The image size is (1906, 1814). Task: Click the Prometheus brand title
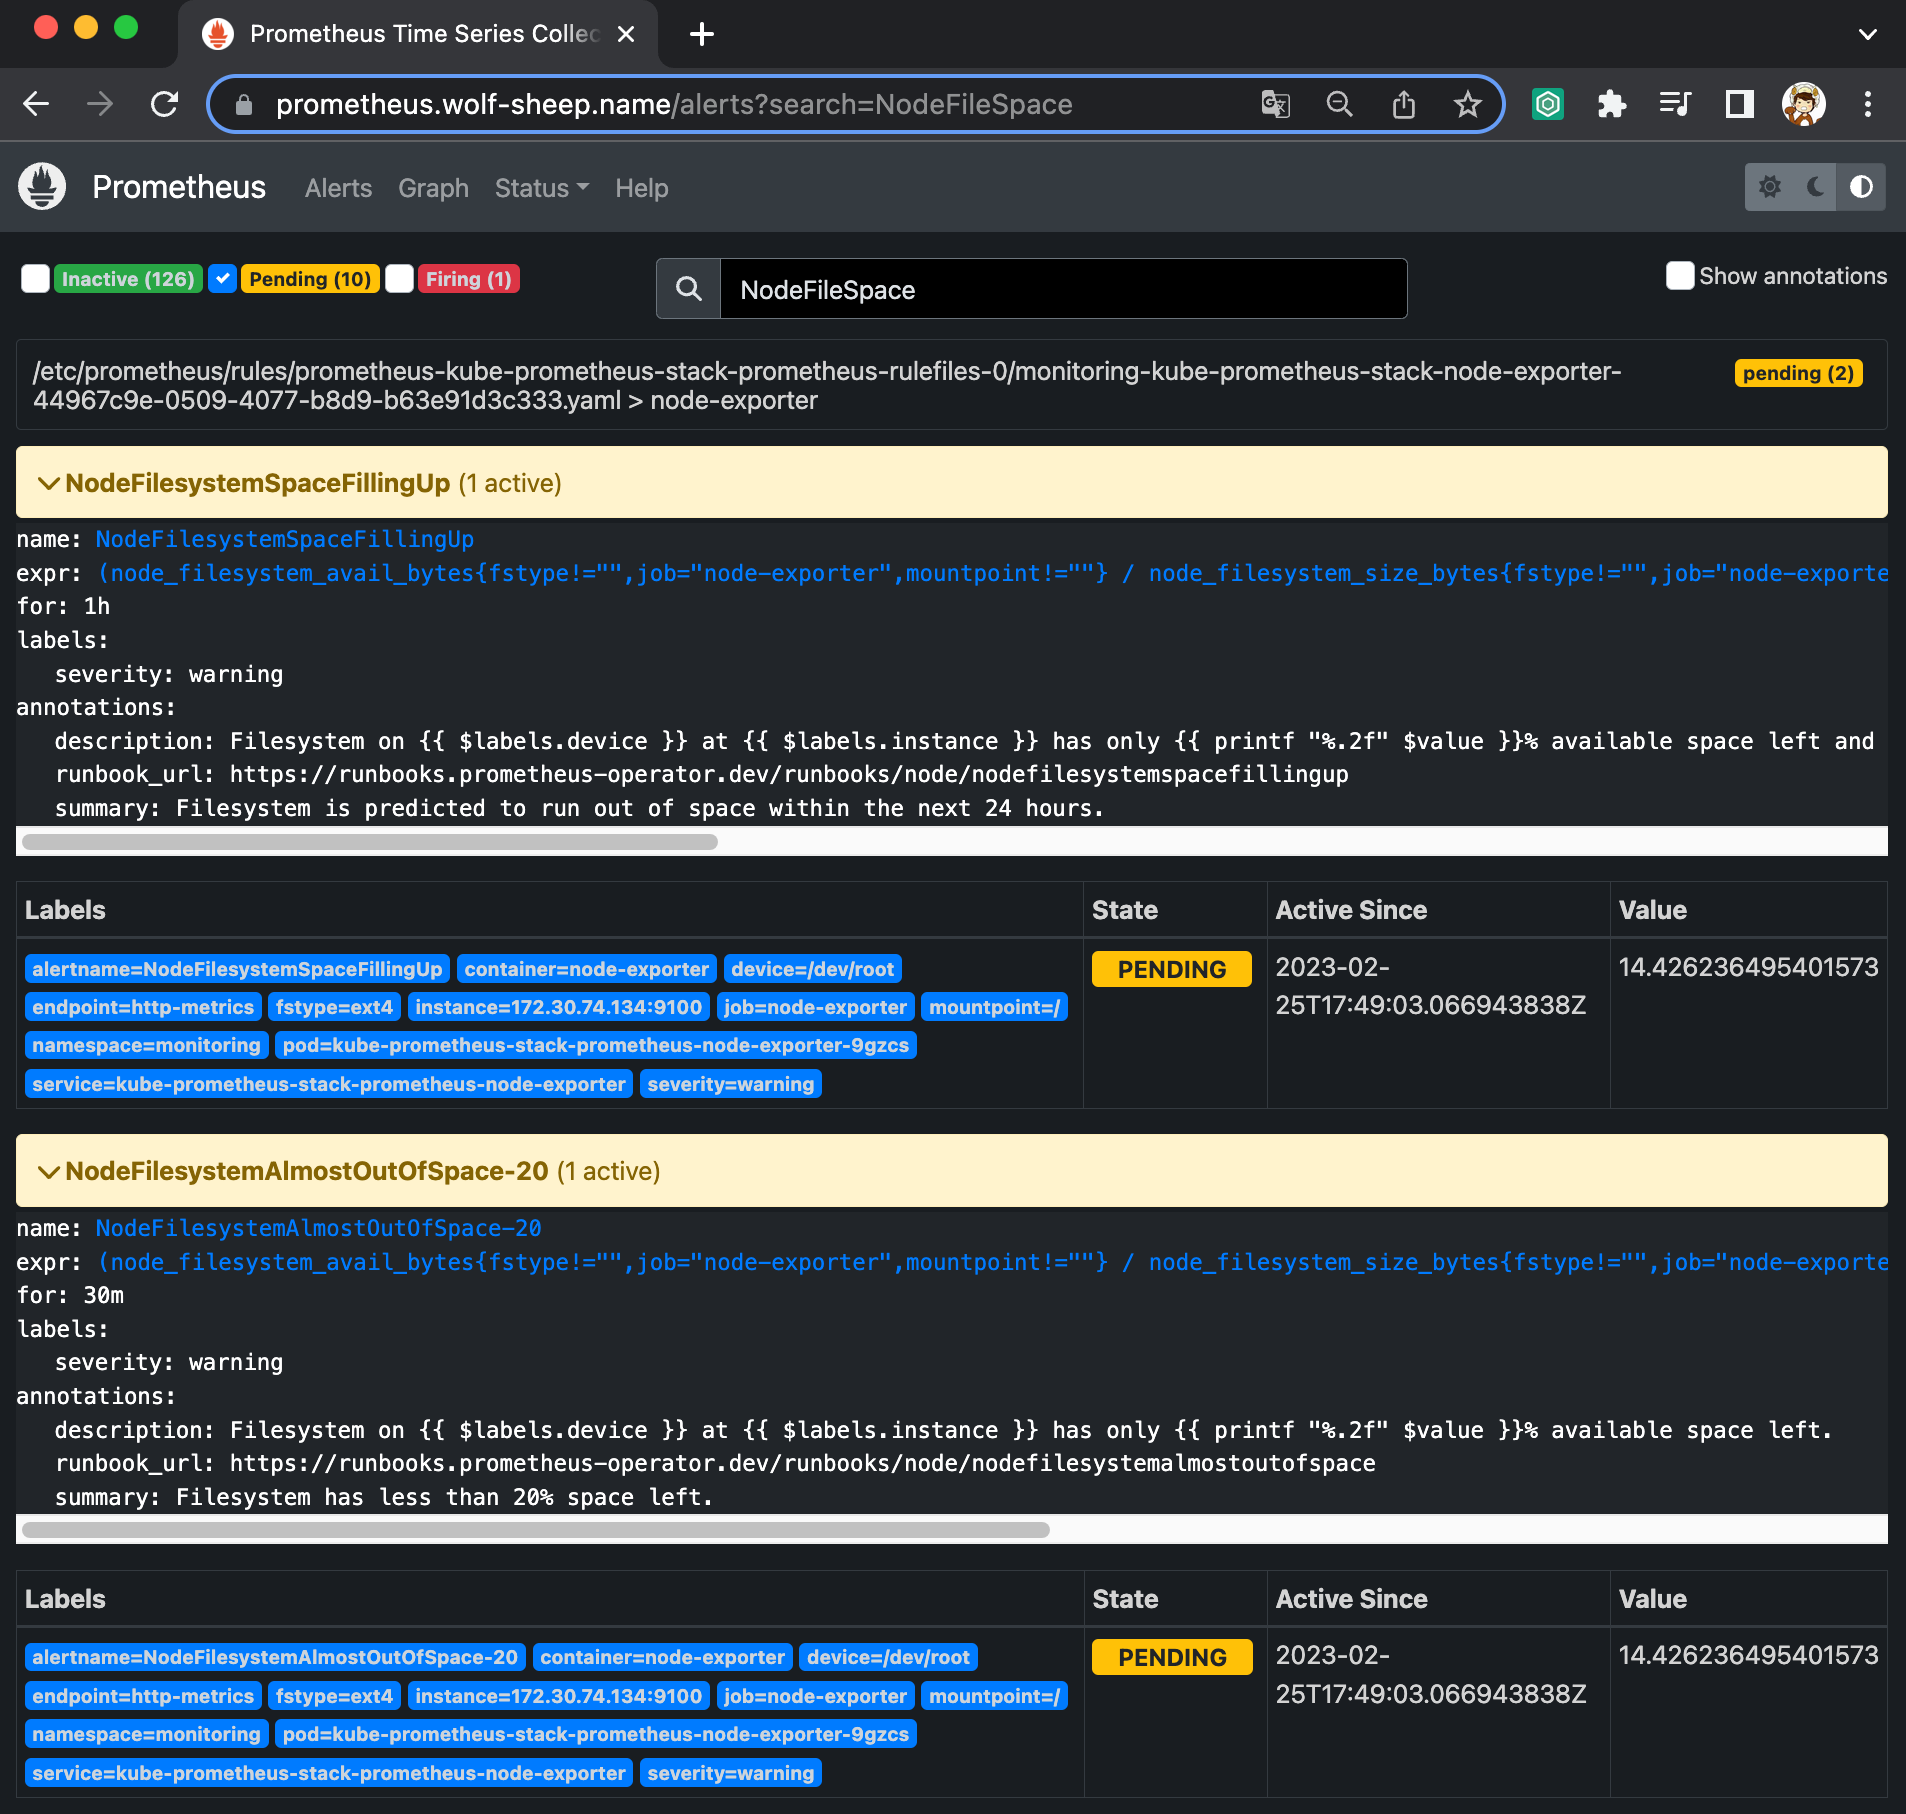tap(179, 187)
